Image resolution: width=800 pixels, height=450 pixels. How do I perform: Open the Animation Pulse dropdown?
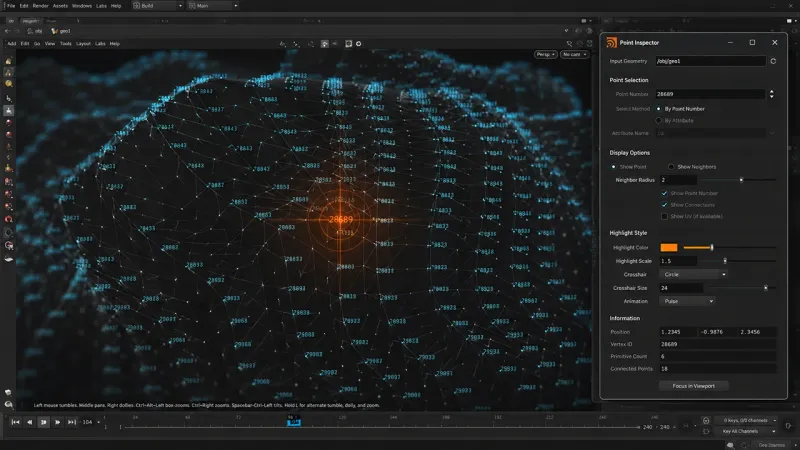(x=687, y=301)
